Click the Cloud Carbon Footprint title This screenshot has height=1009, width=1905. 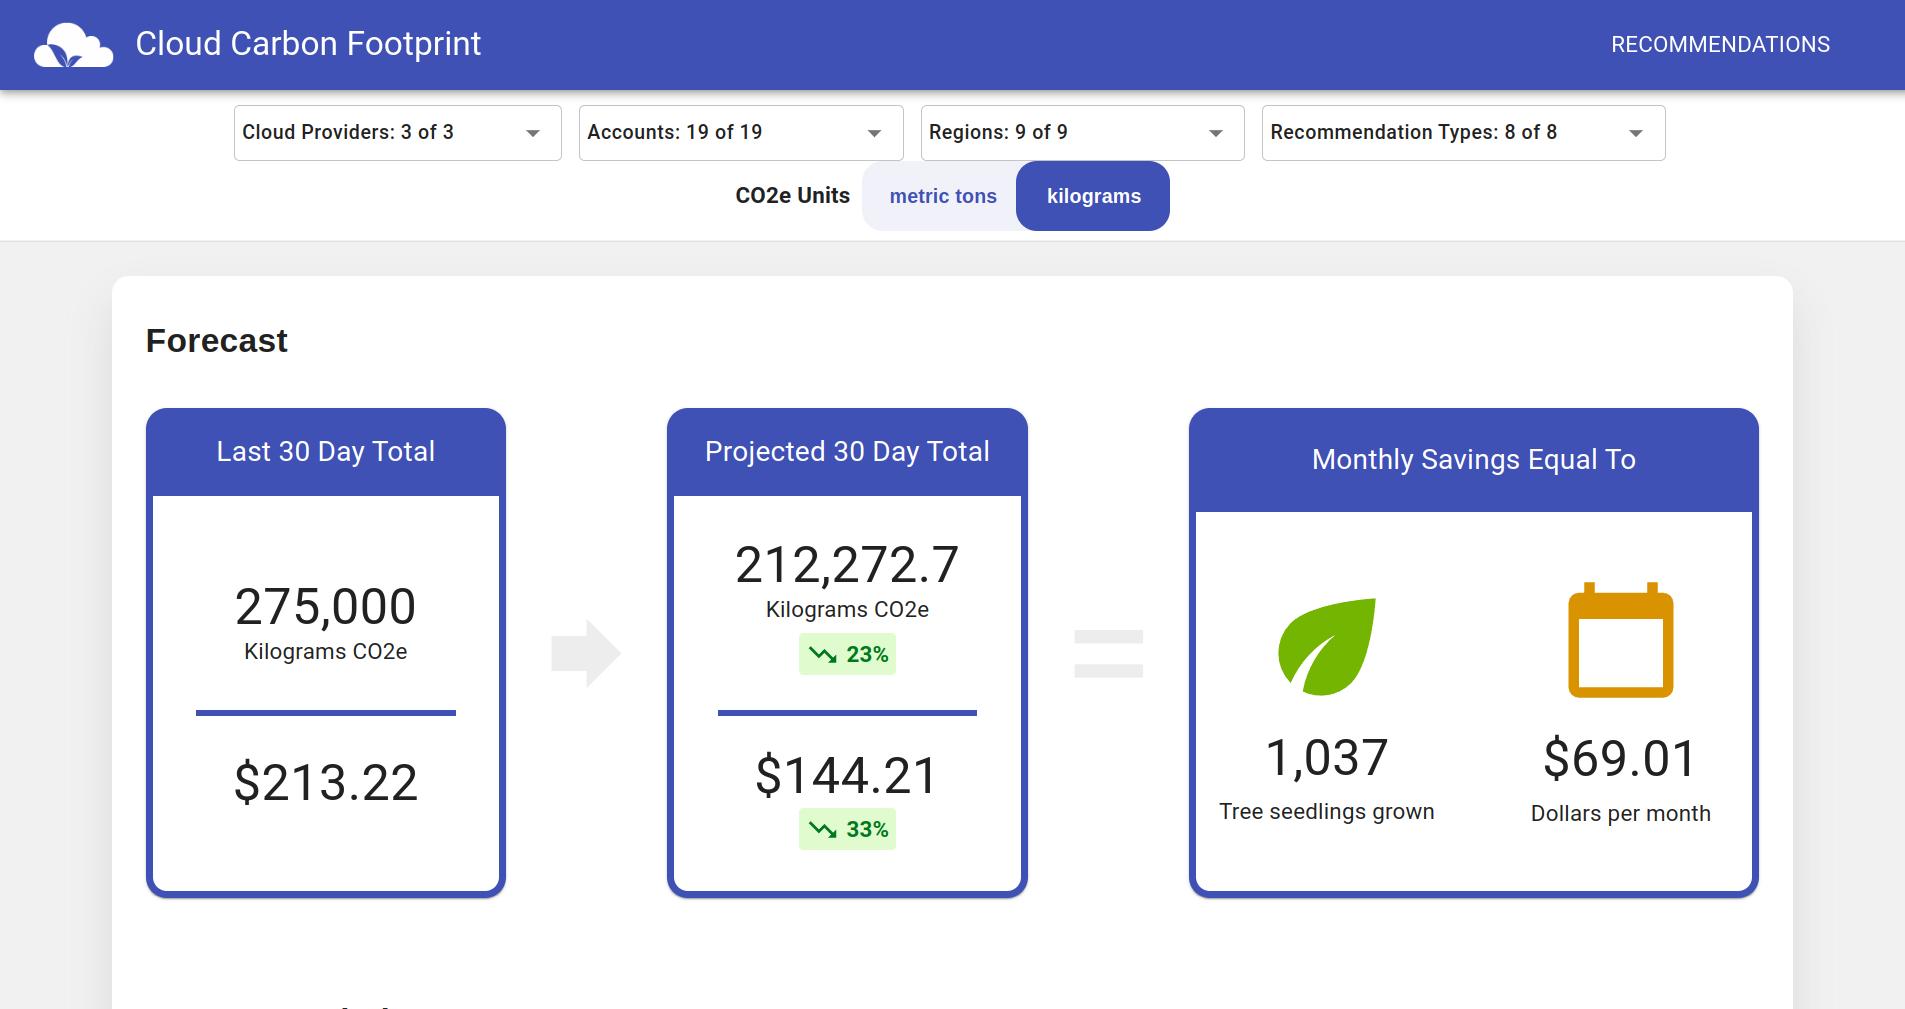click(x=308, y=43)
